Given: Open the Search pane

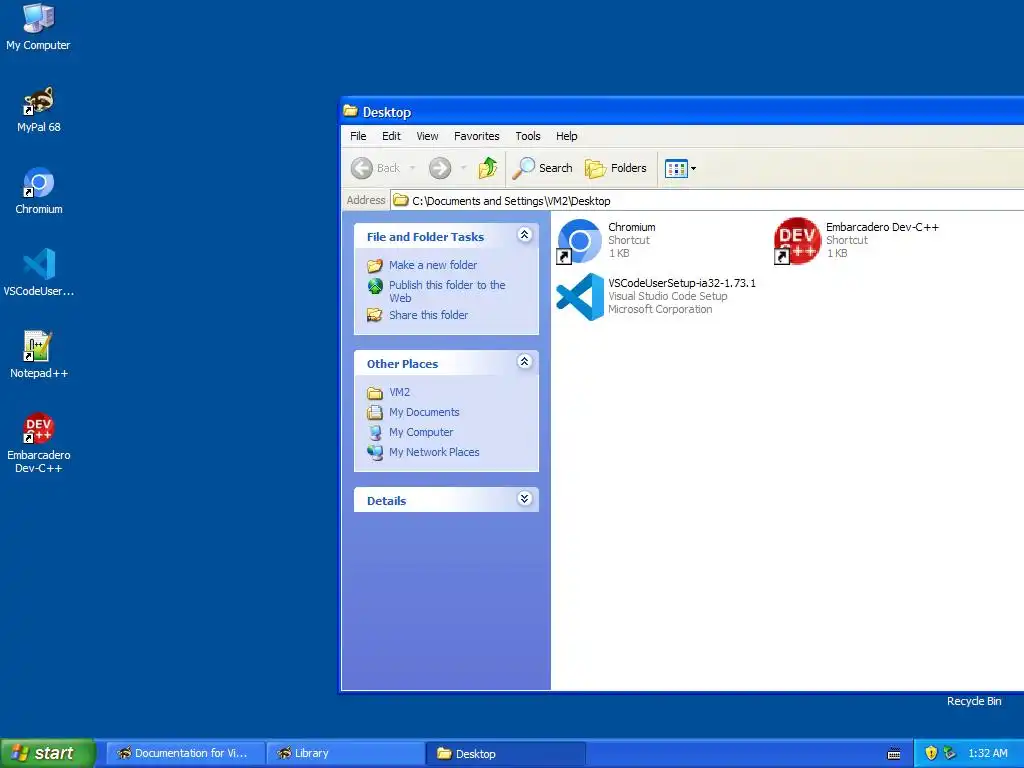Looking at the screenshot, I should coord(543,168).
